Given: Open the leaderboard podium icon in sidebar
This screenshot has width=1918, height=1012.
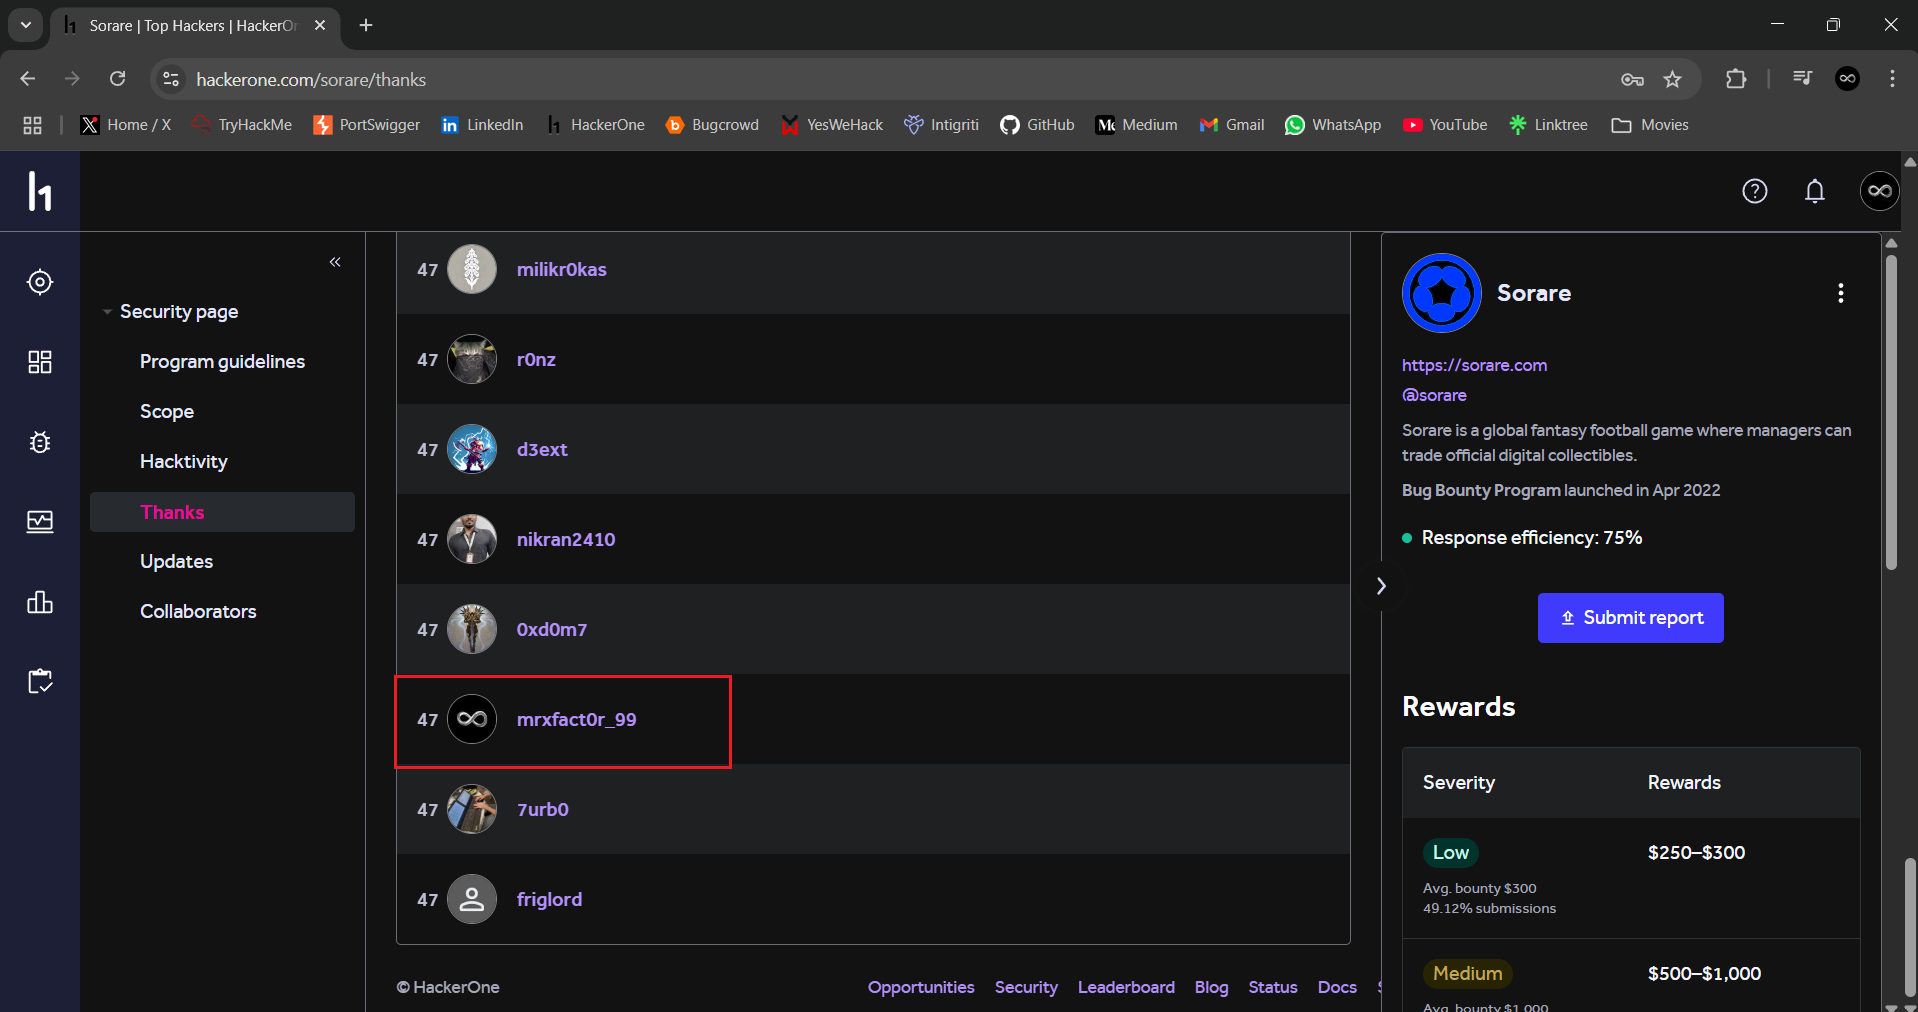Looking at the screenshot, I should pyautogui.click(x=40, y=602).
